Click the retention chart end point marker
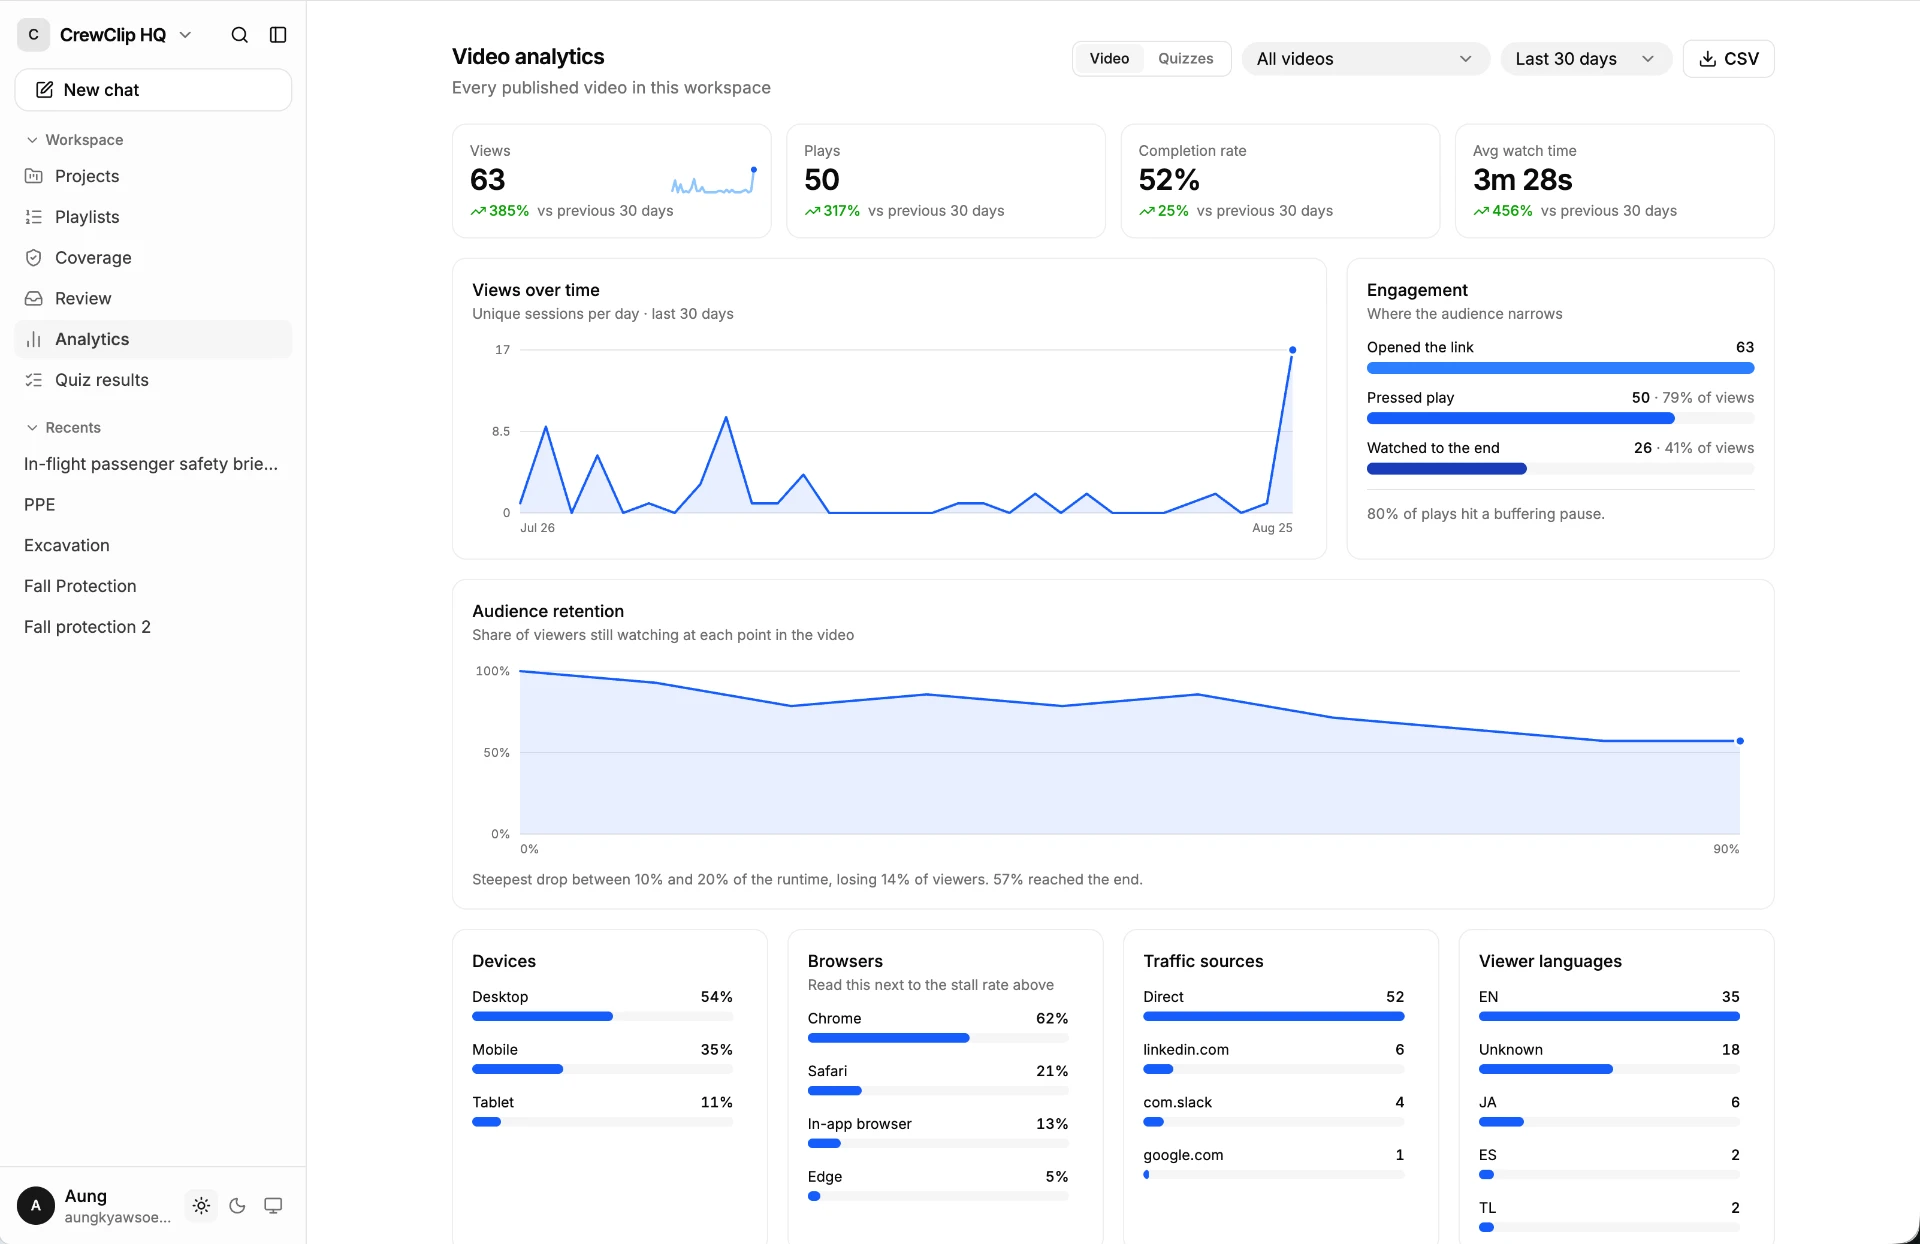The height and width of the screenshot is (1244, 1920). 1740,741
